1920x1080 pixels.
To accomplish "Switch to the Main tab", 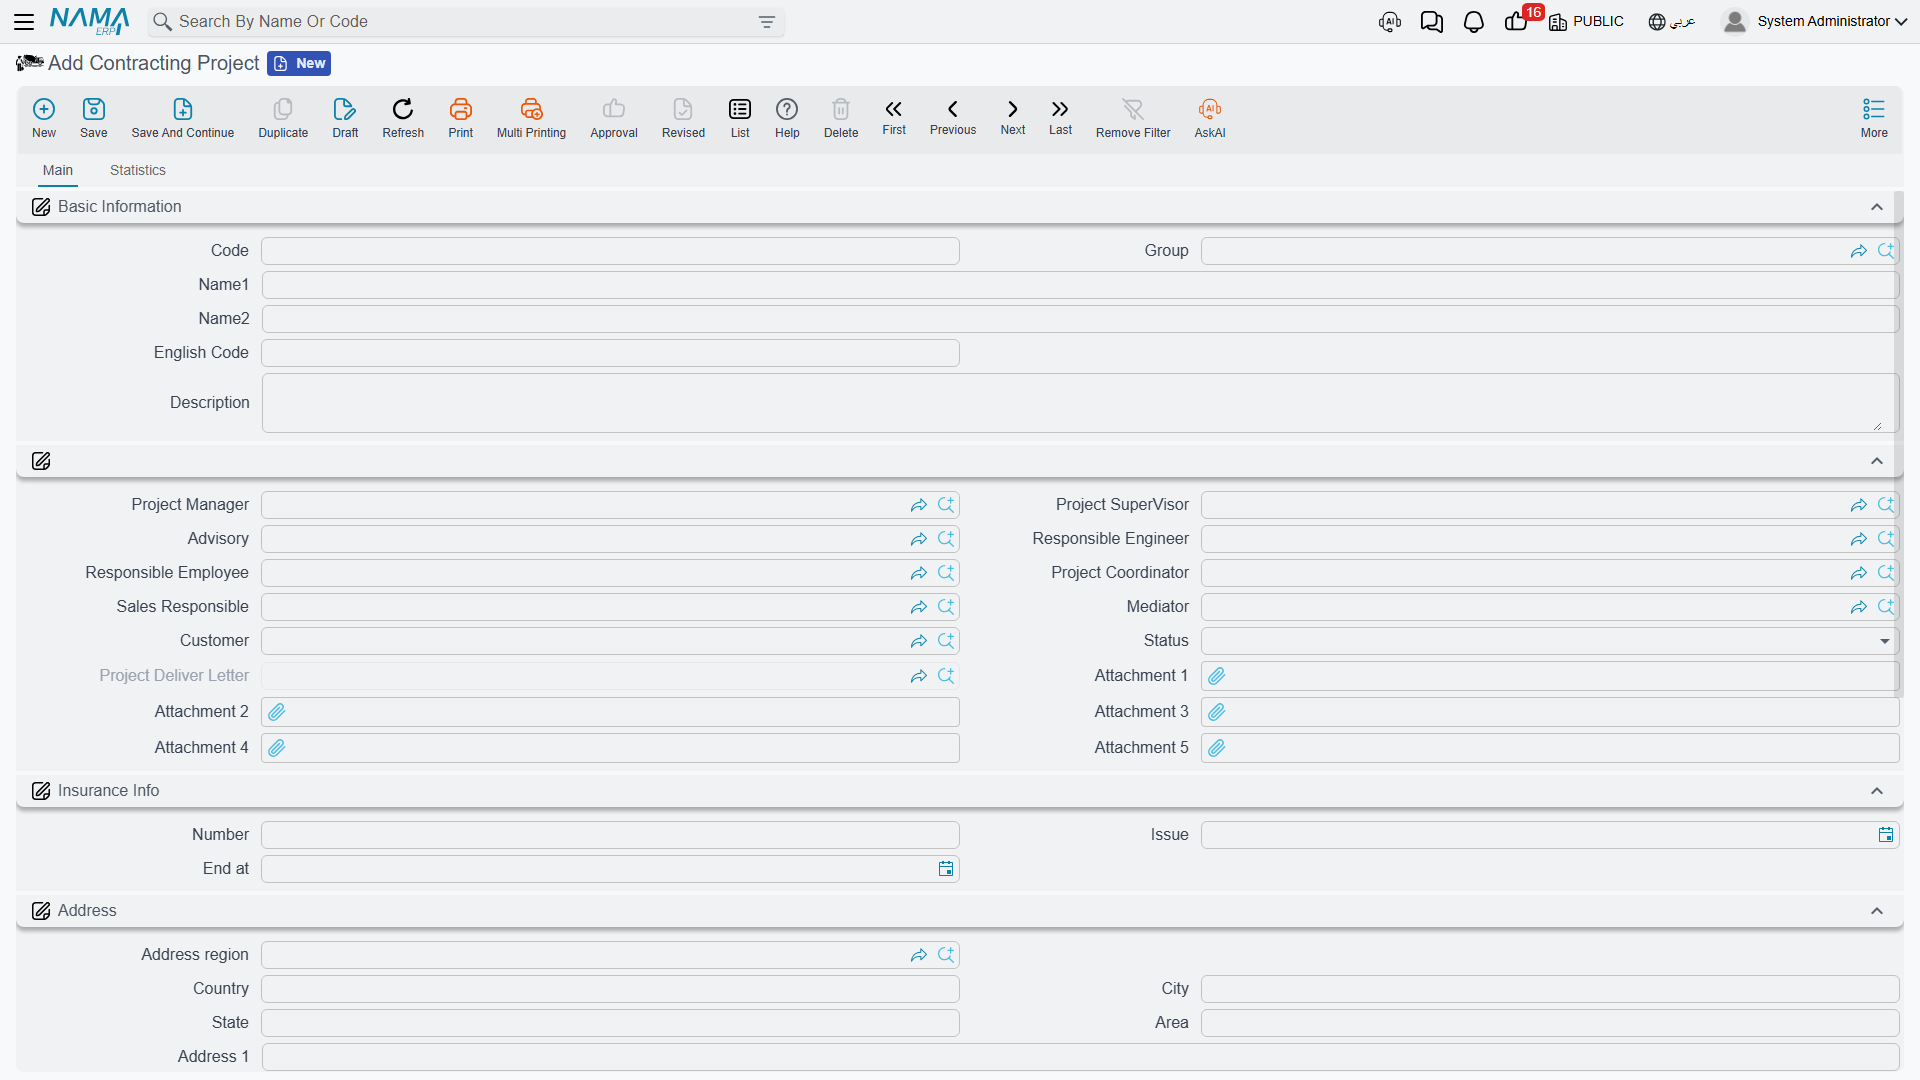I will 58,170.
